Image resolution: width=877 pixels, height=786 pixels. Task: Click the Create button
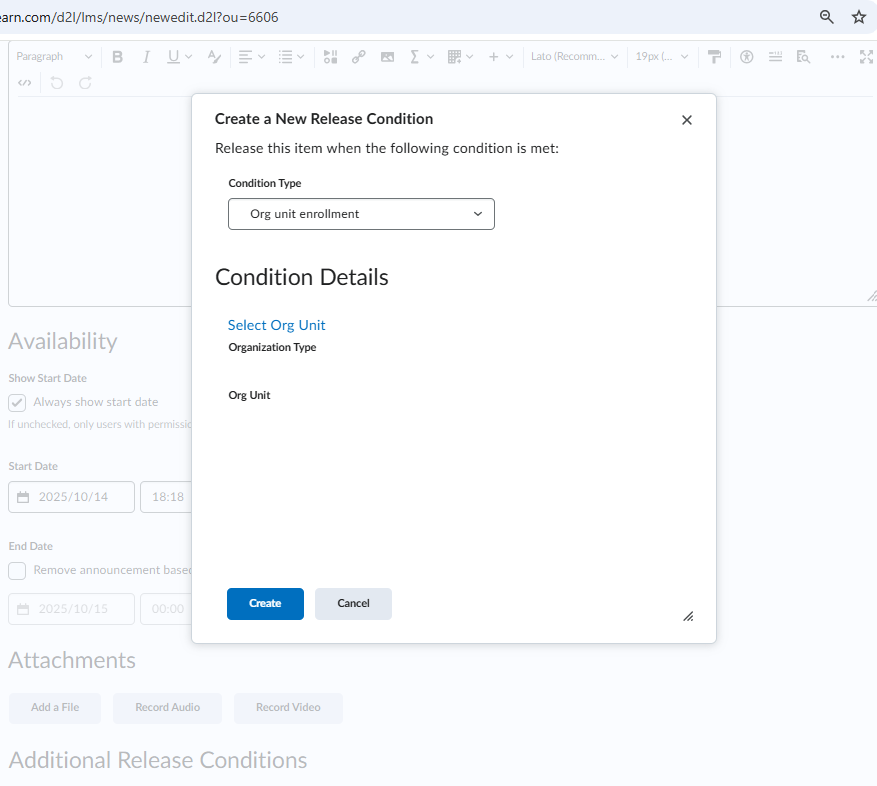tap(265, 604)
